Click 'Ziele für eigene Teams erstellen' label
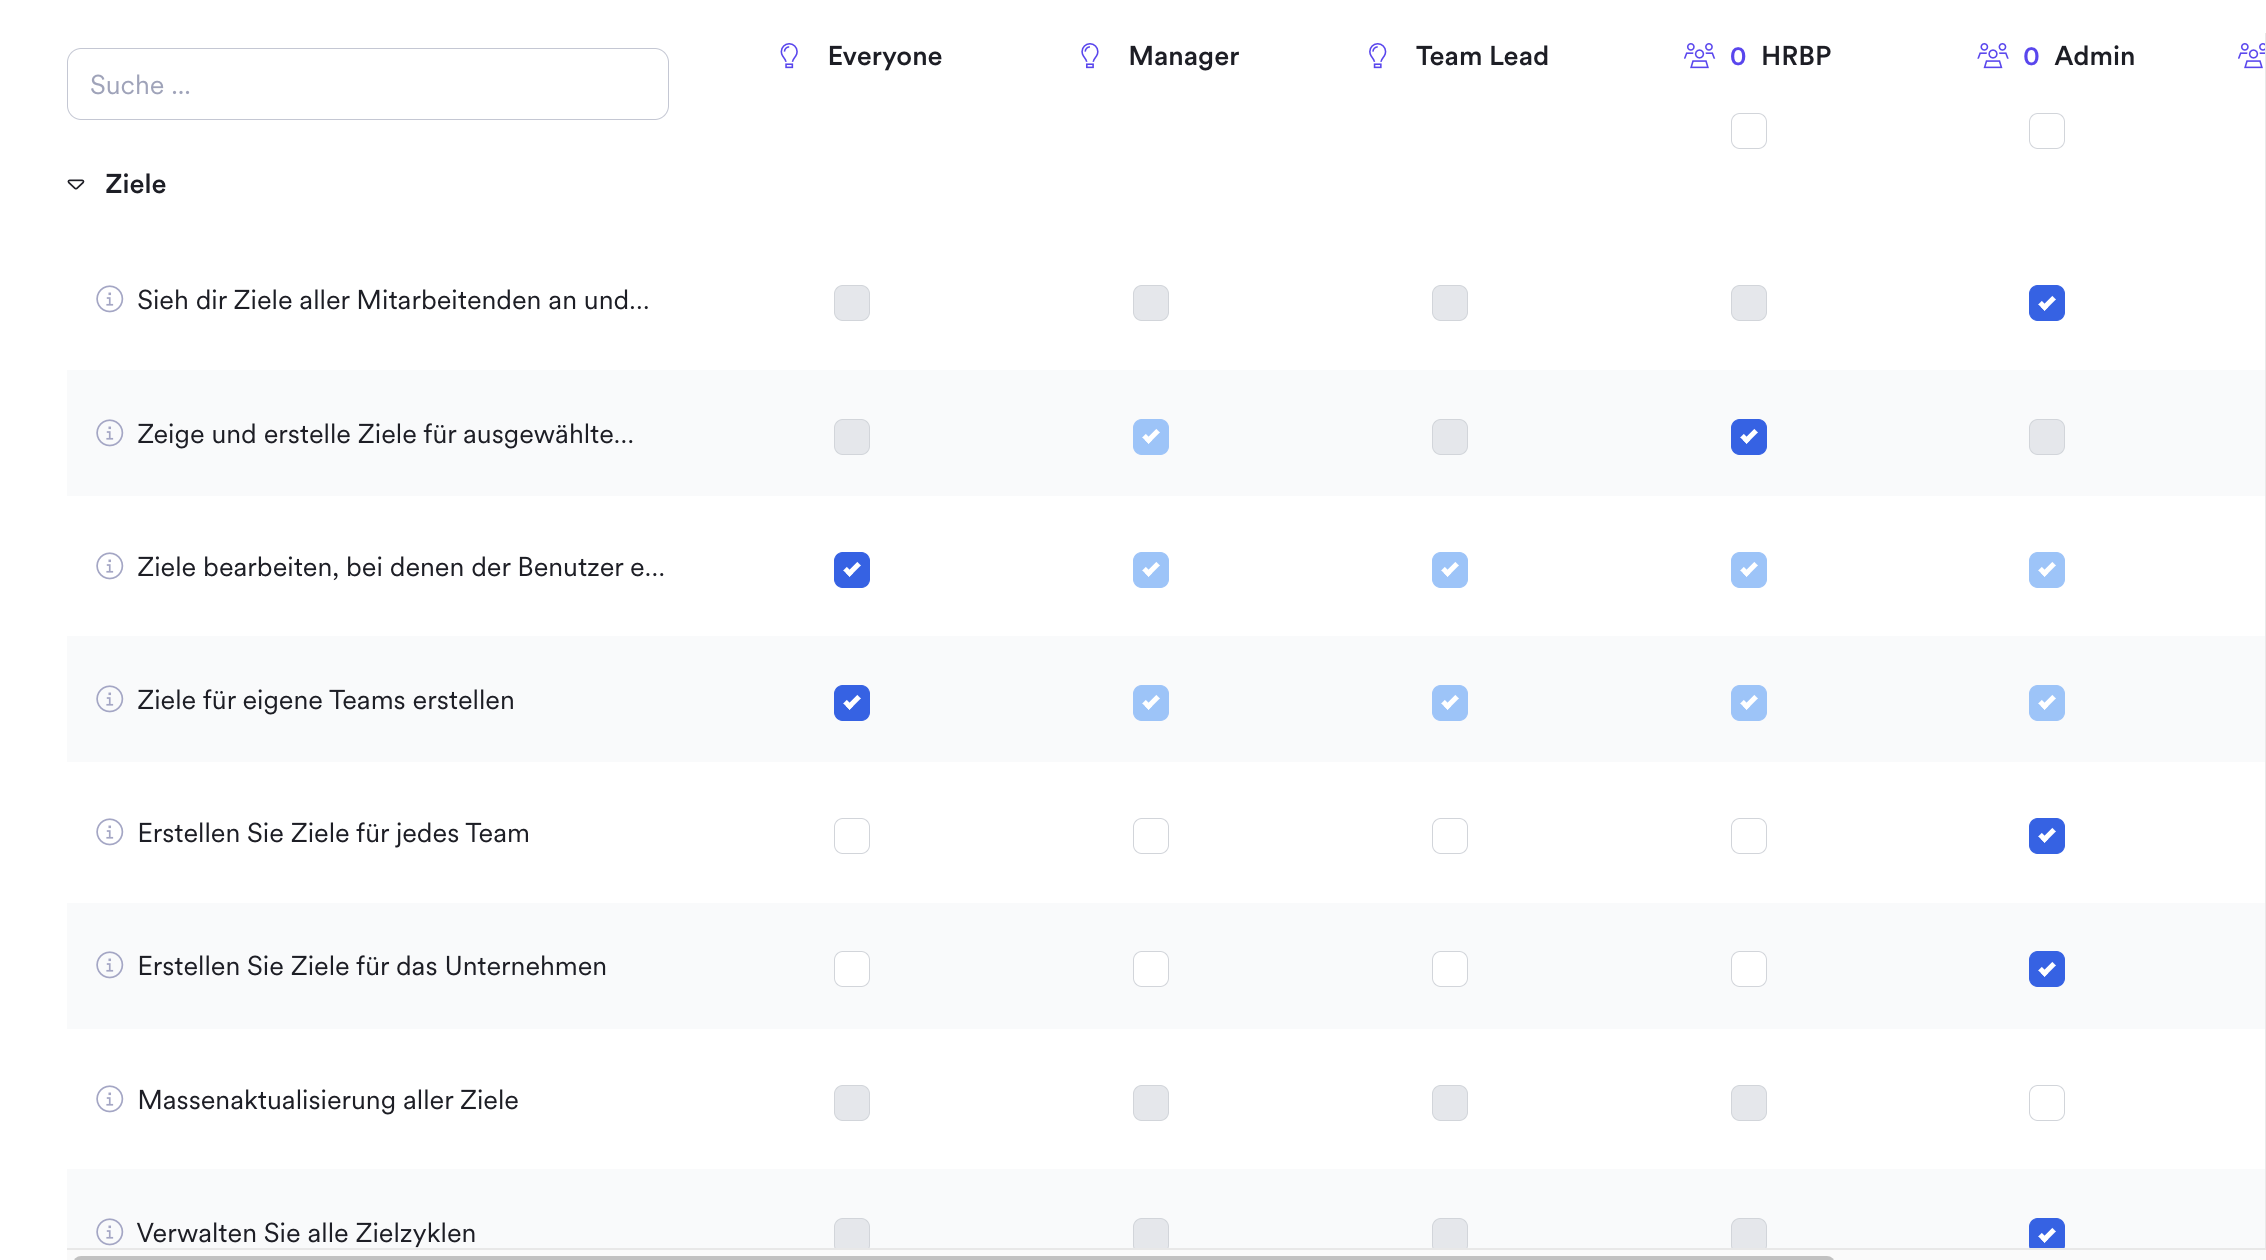This screenshot has width=2266, height=1260. click(x=326, y=700)
